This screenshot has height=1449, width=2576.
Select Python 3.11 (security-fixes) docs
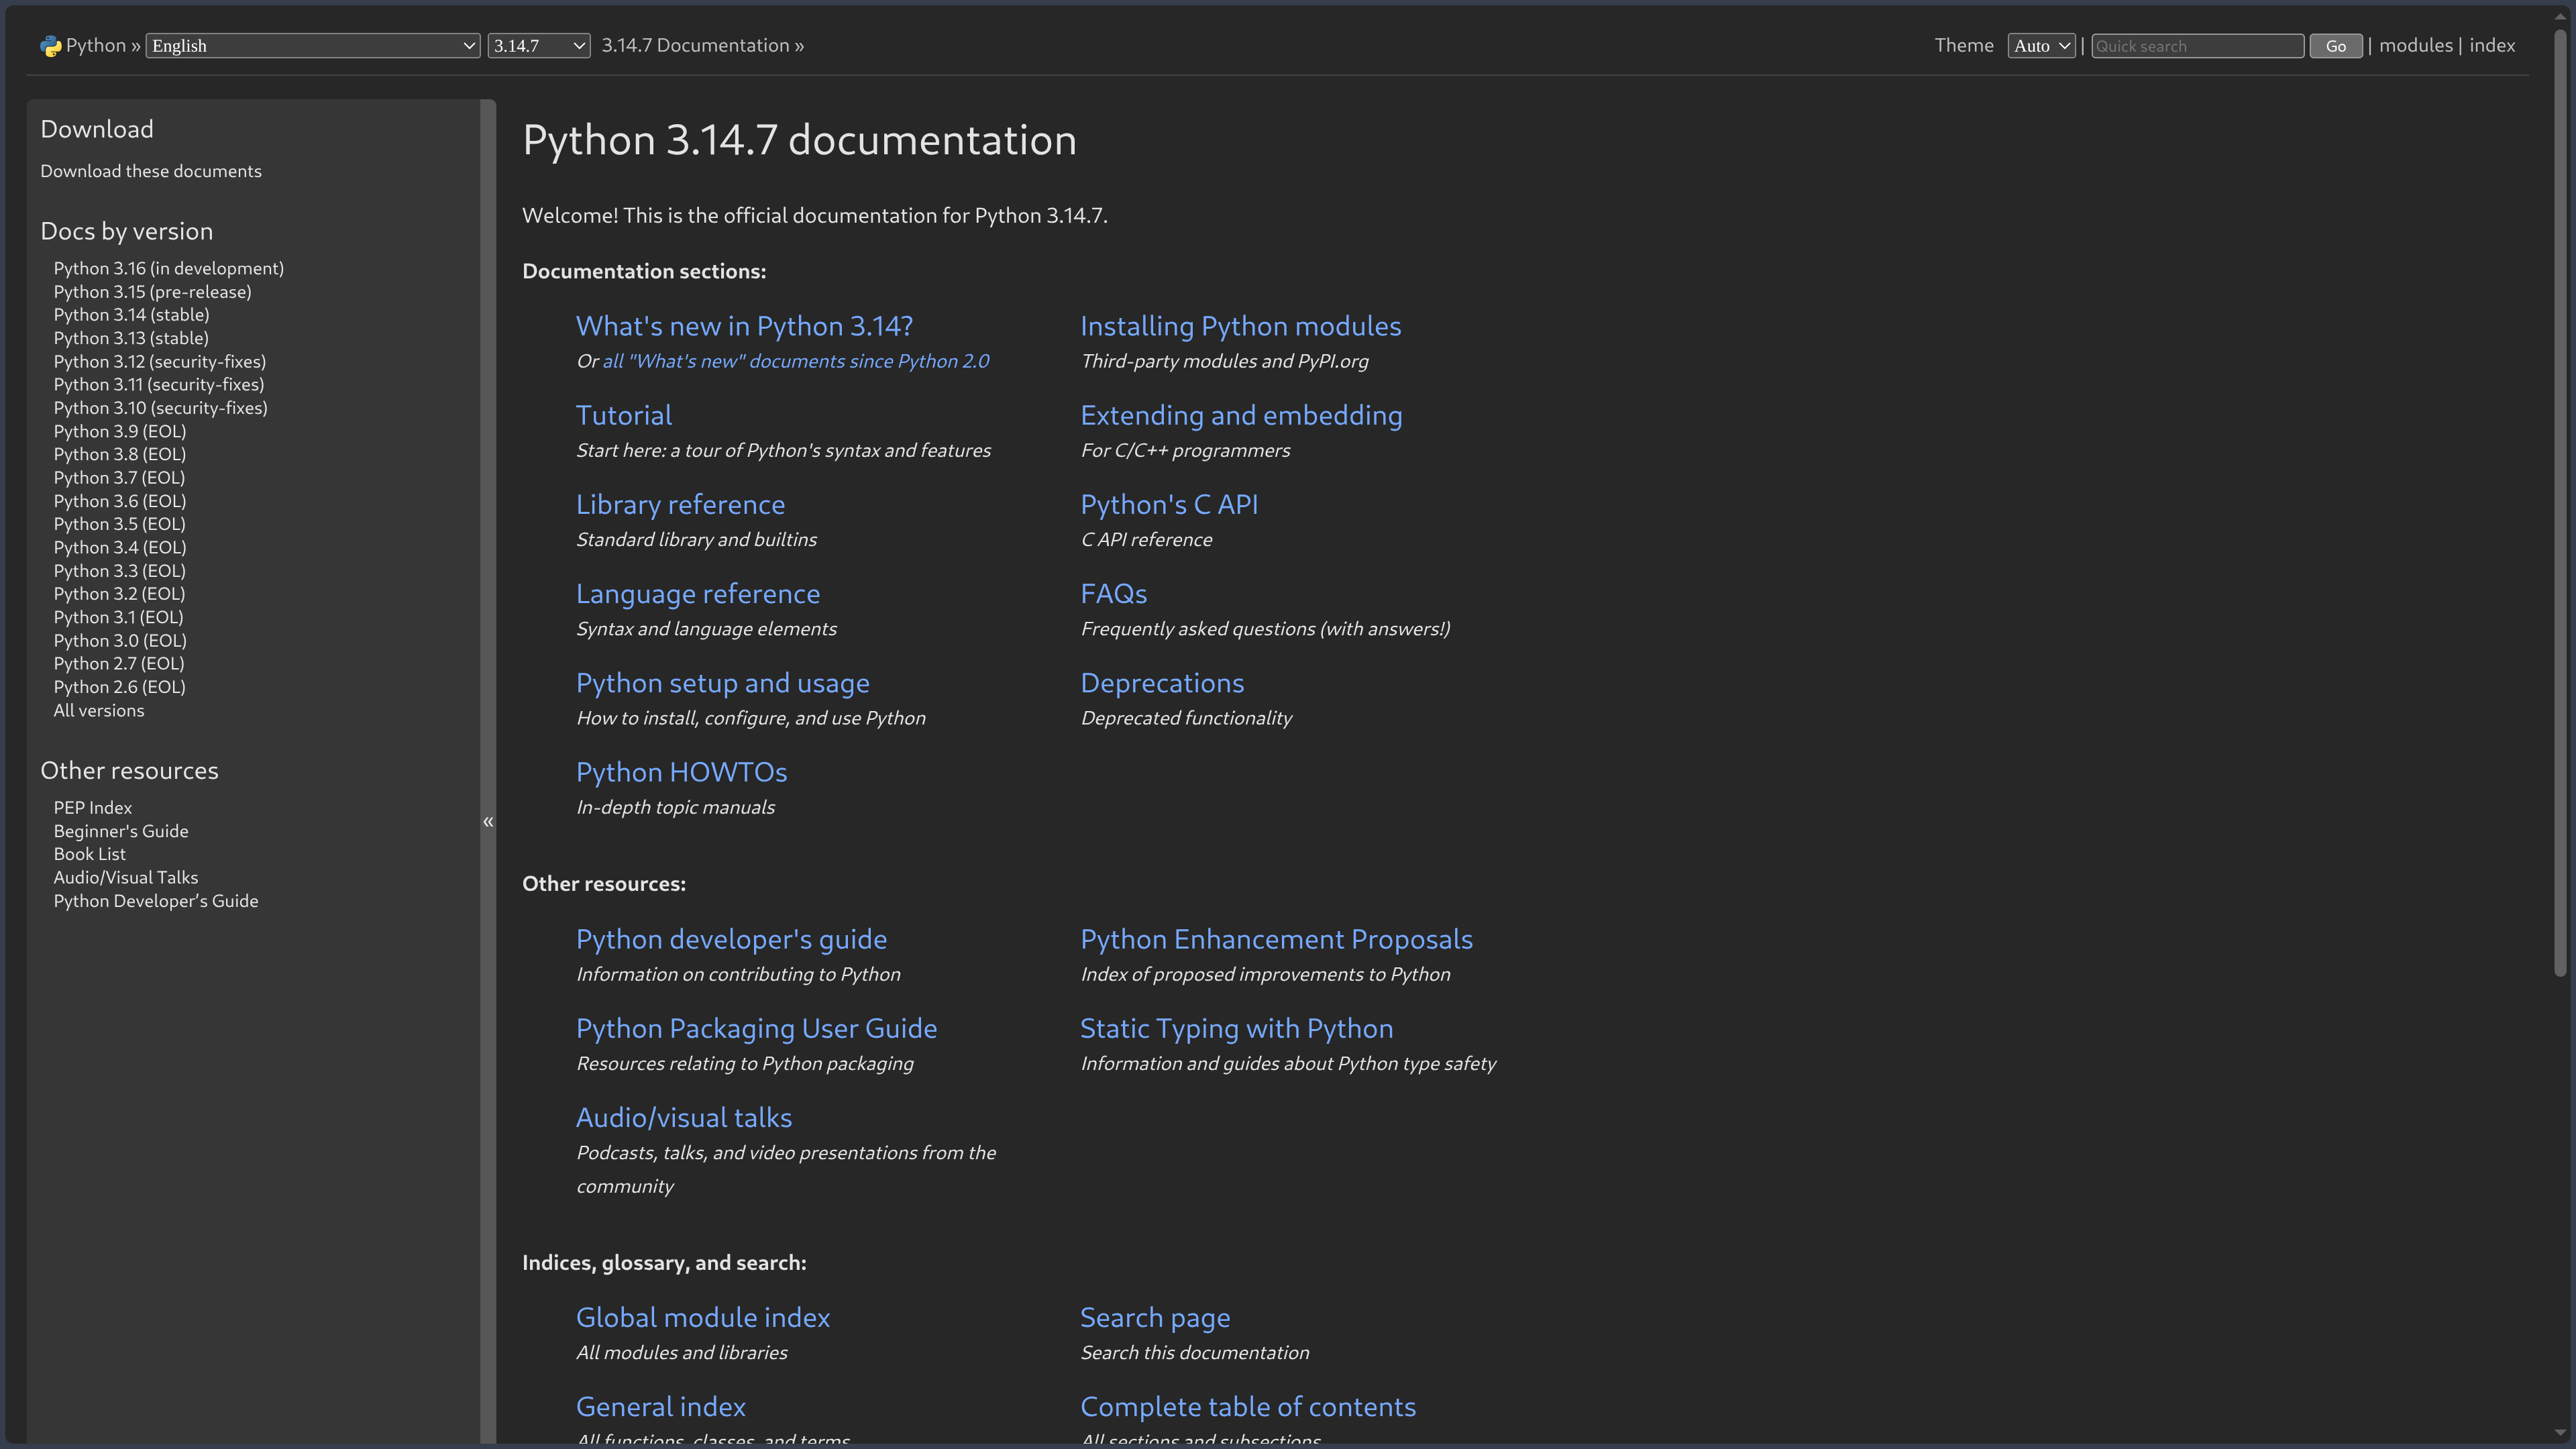(x=159, y=384)
